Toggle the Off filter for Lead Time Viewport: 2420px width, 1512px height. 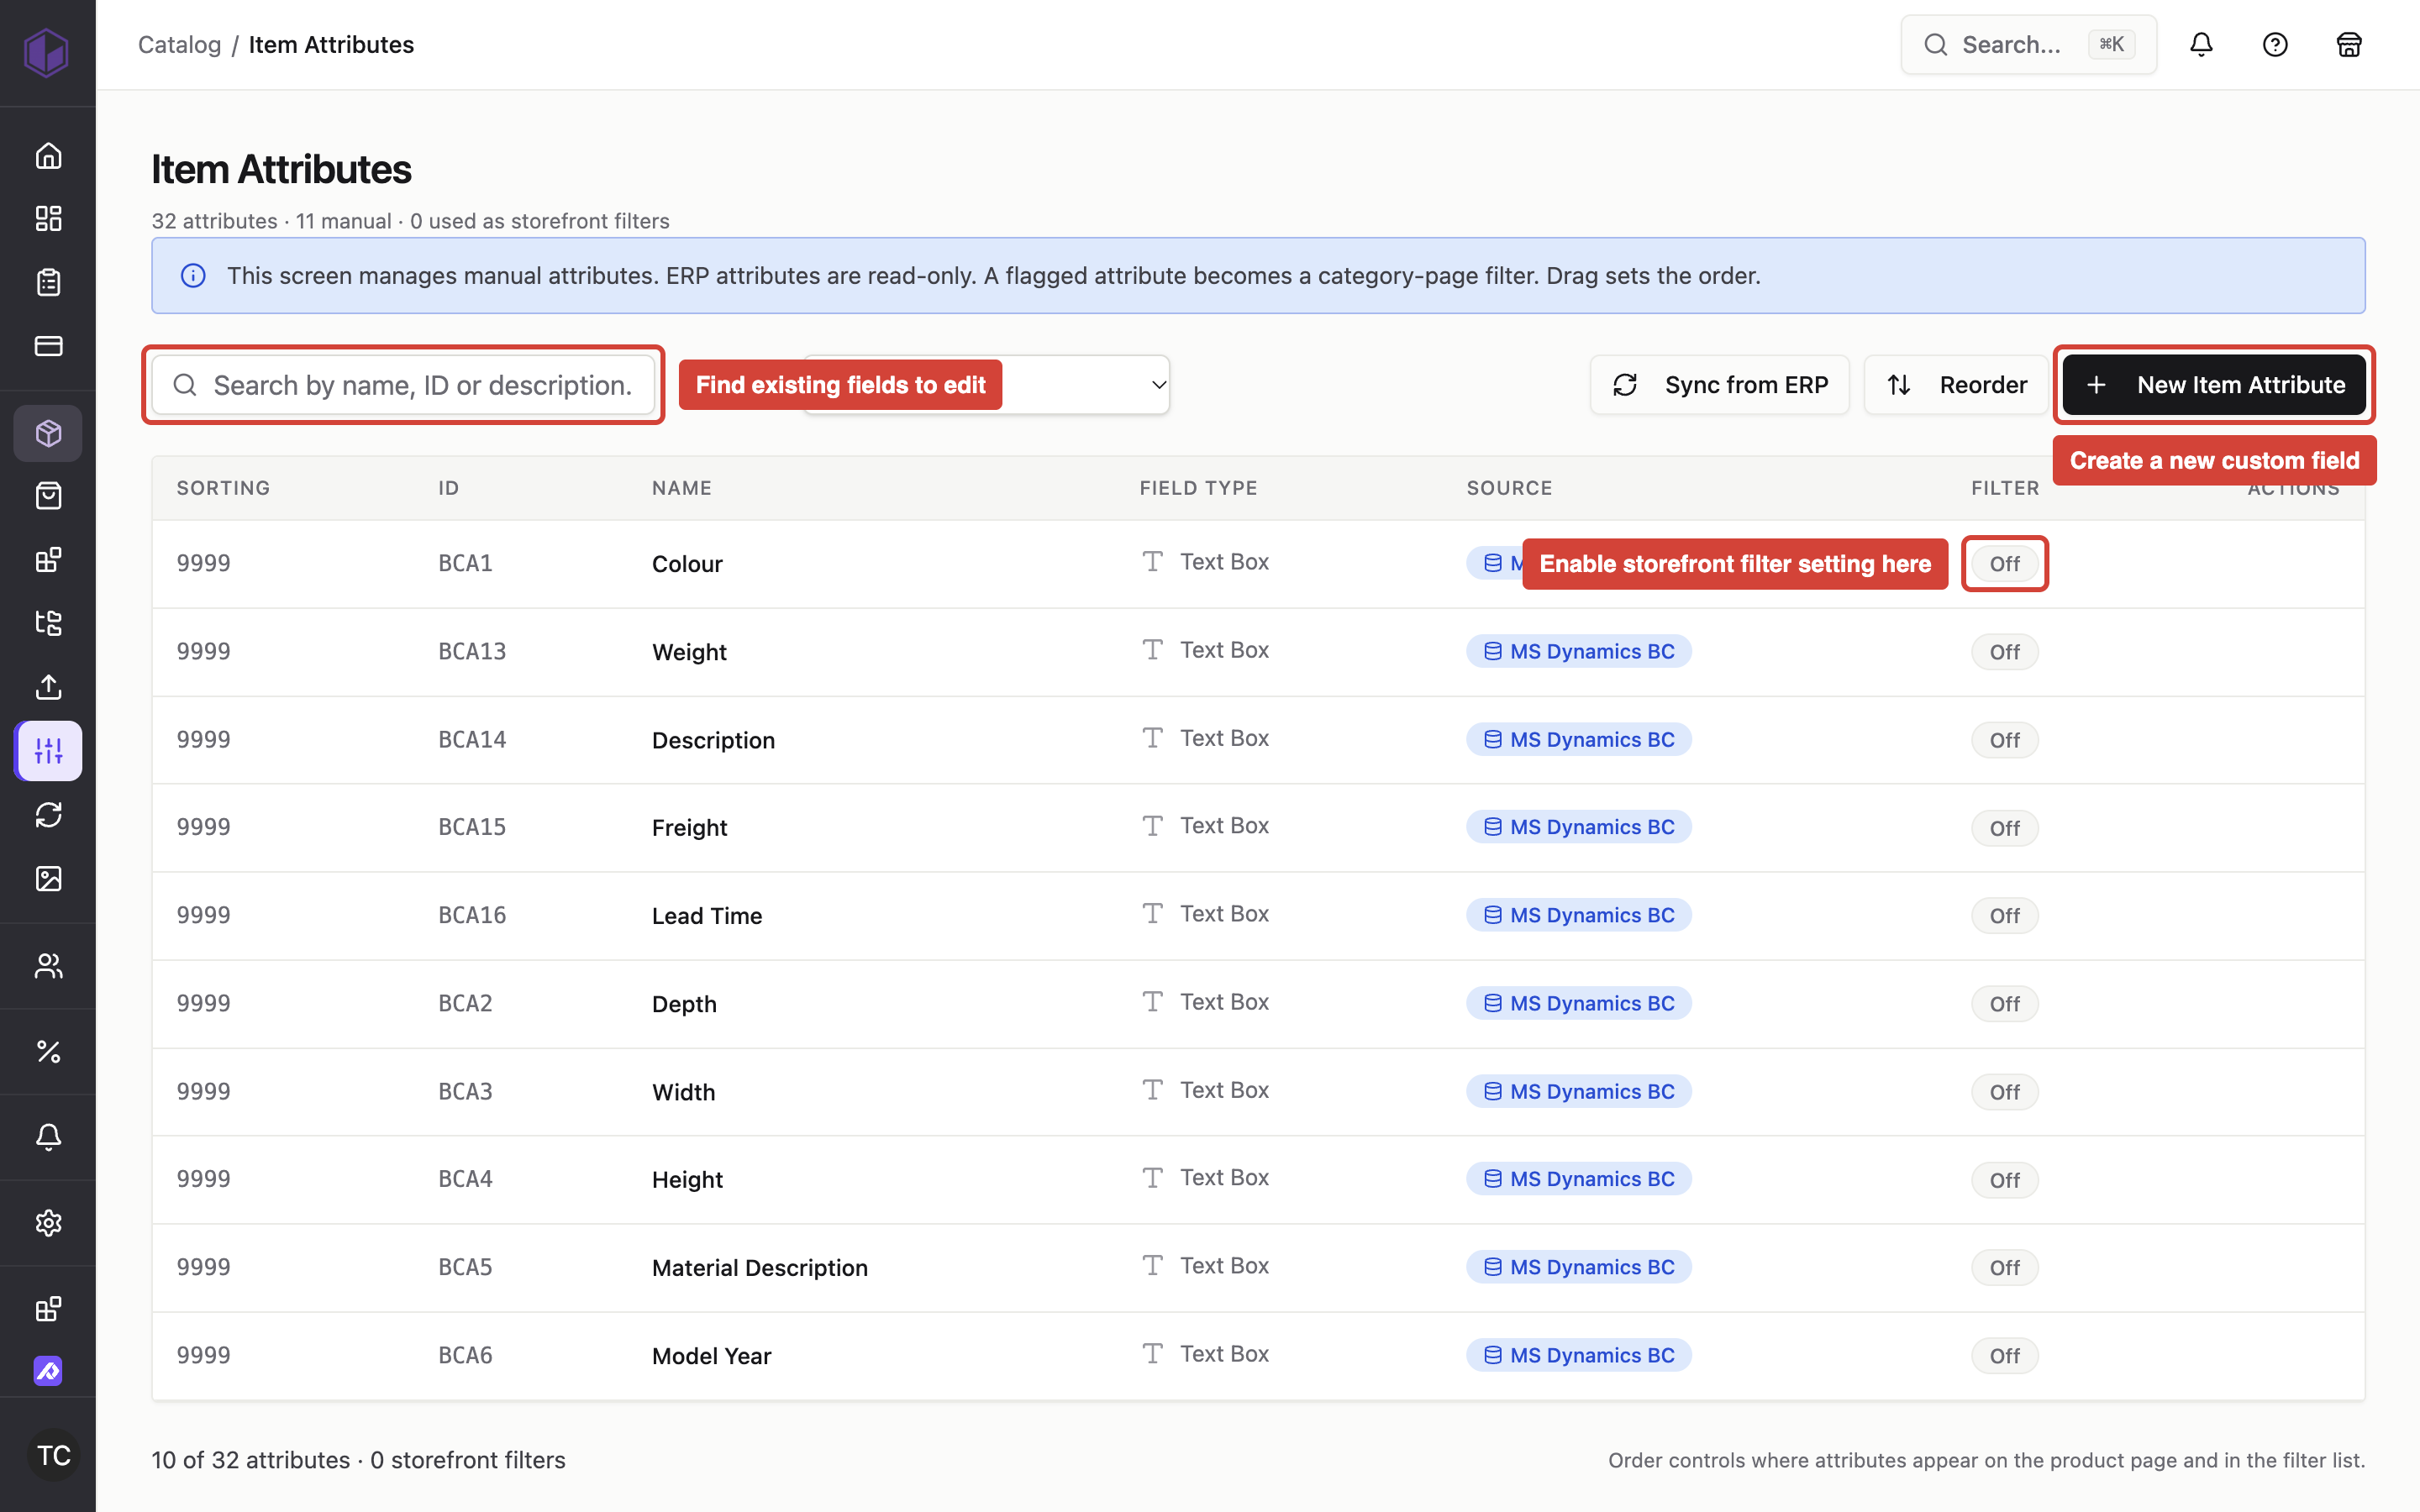(2004, 915)
